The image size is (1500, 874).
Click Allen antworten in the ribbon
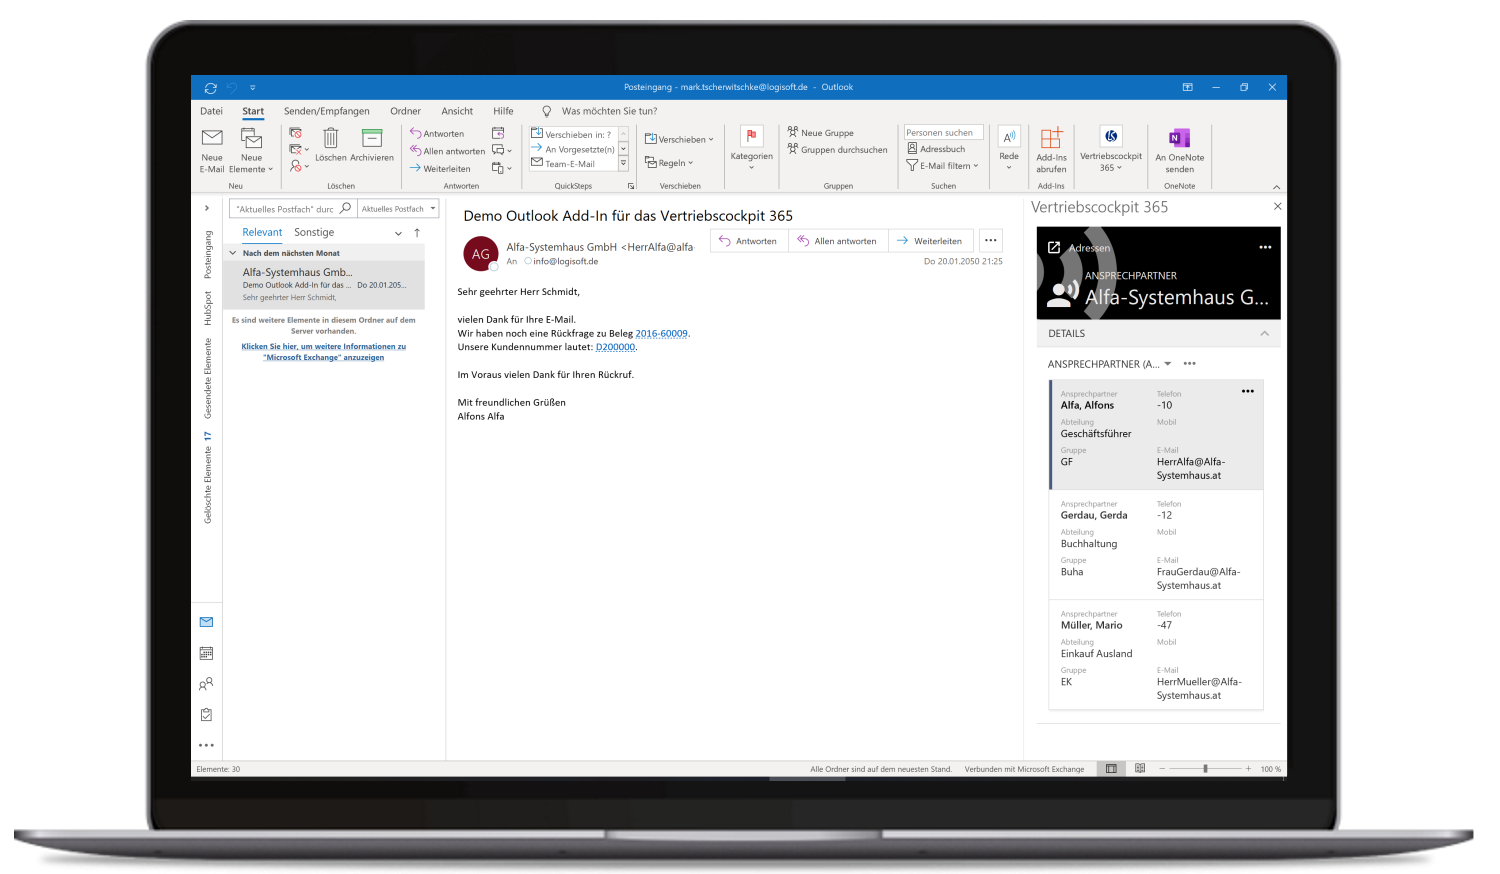click(447, 151)
